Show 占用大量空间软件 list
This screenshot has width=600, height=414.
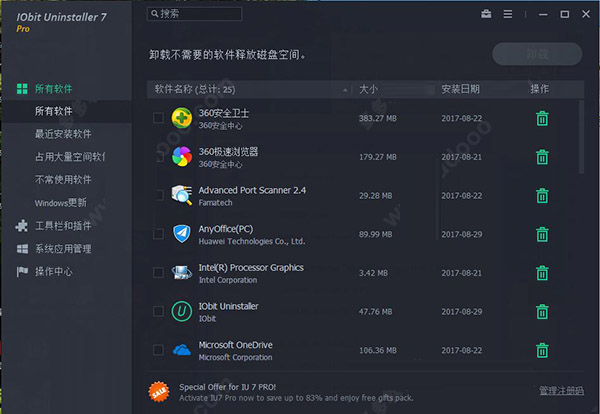(70, 156)
